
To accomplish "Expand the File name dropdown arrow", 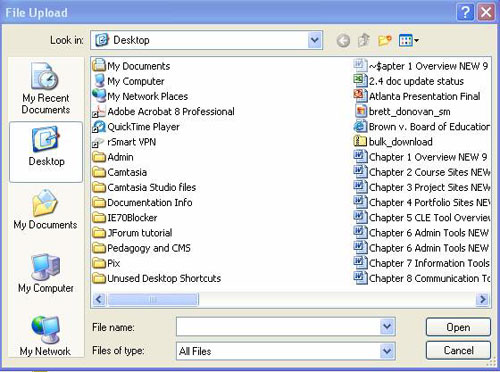I will 387,327.
